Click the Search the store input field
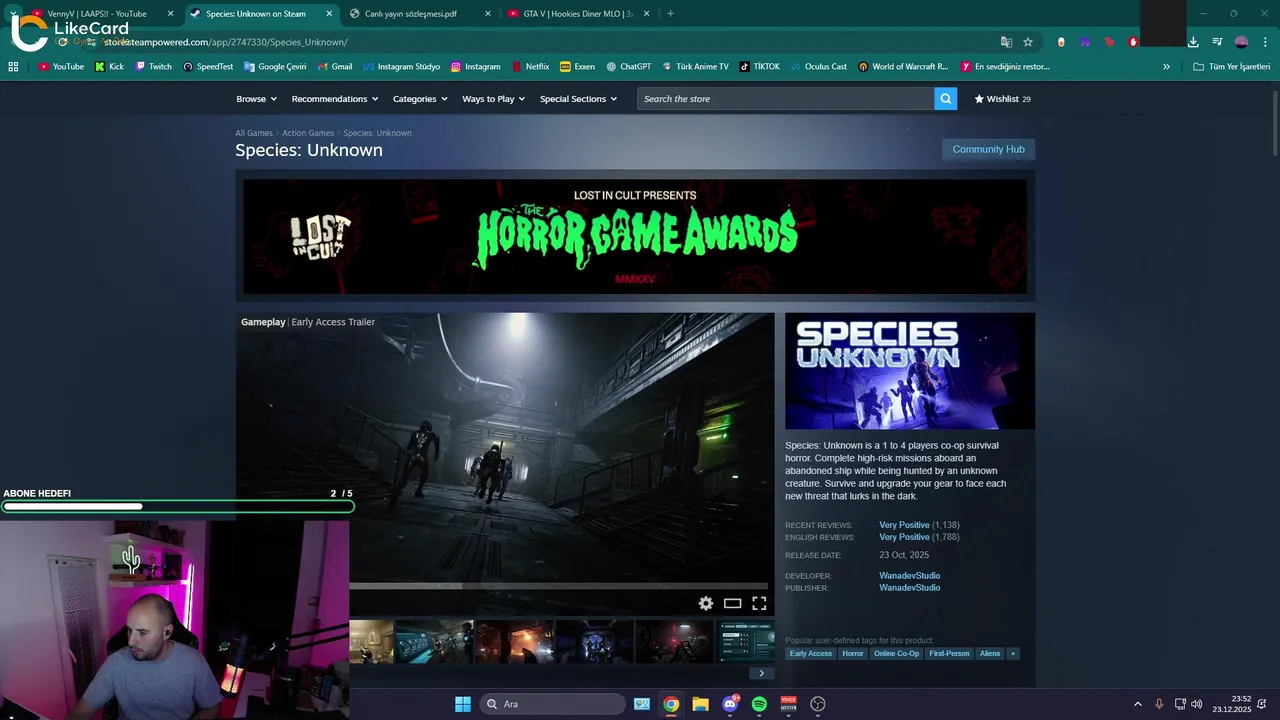 tap(786, 99)
